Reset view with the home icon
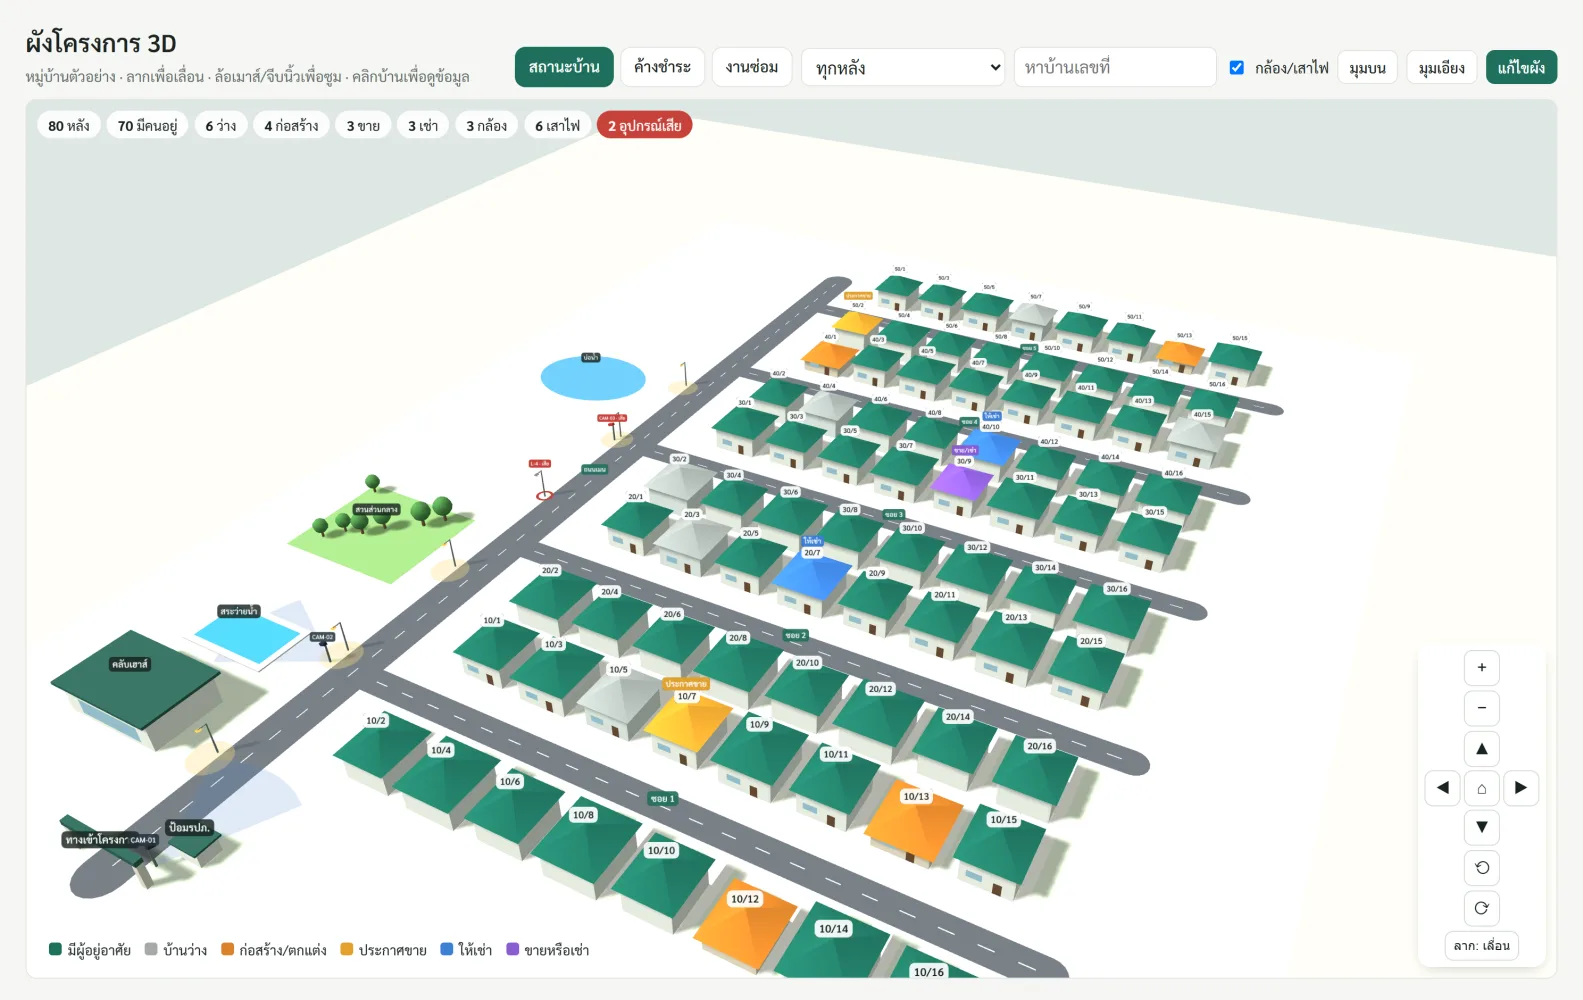Viewport: 1583px width, 1000px height. [x=1481, y=788]
